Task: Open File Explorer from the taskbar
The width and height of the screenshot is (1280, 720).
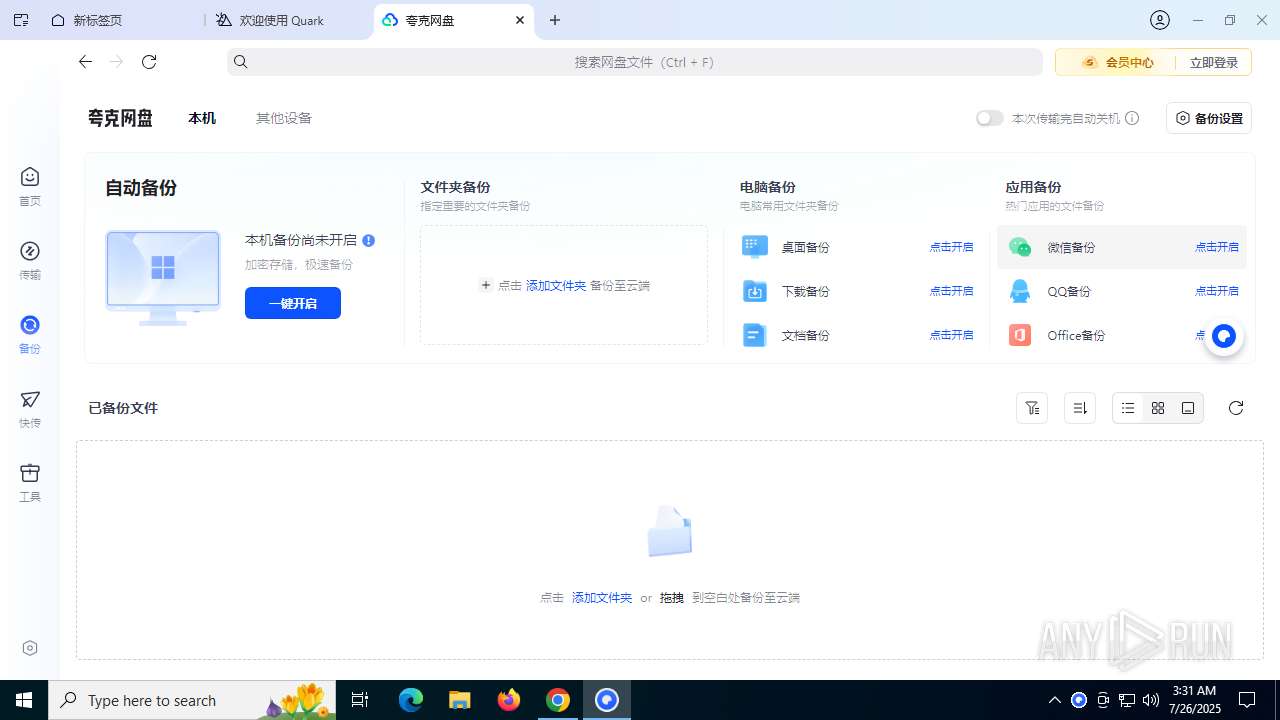Action: 459,700
